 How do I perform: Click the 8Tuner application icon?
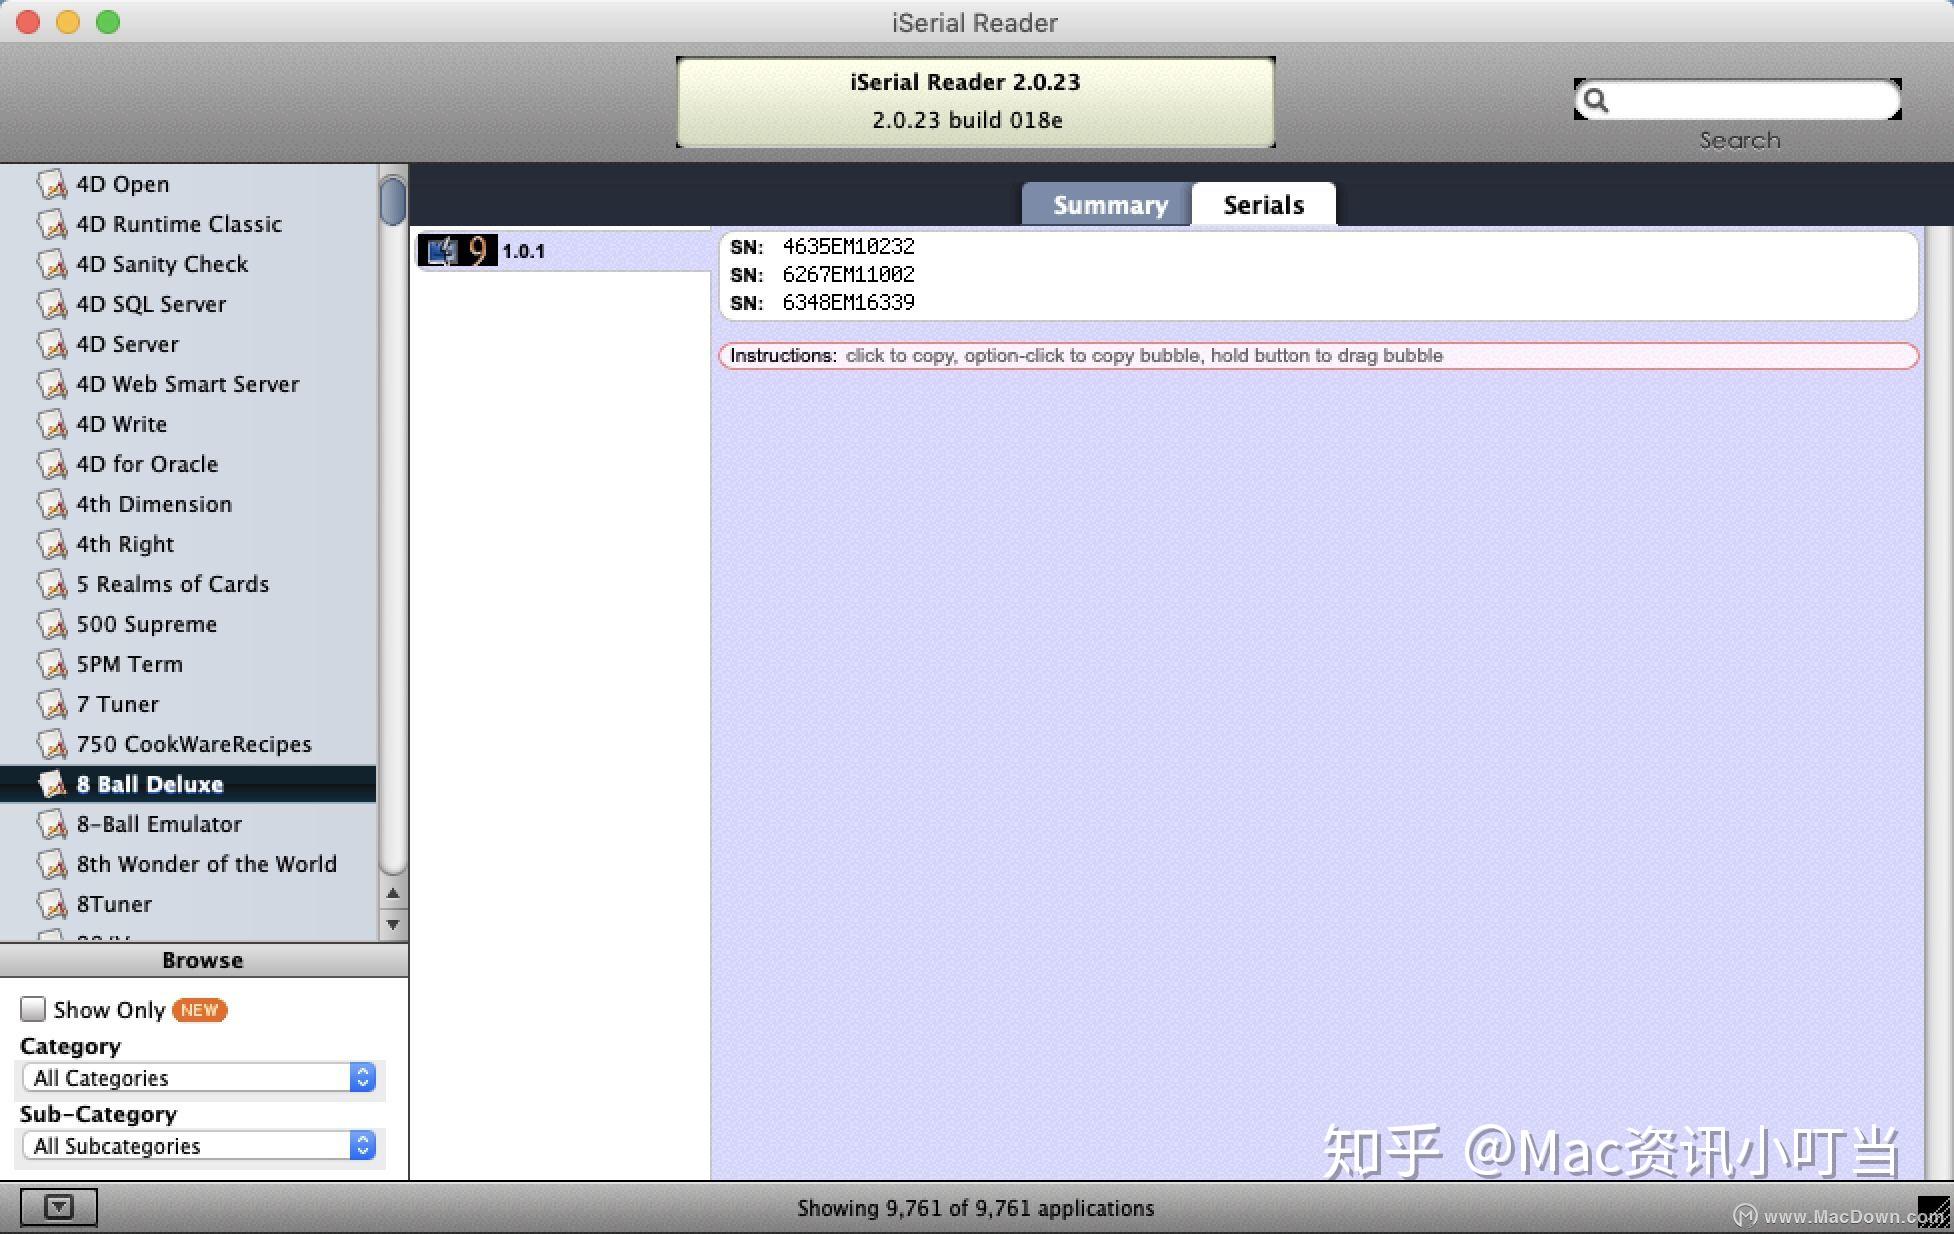pos(52,903)
